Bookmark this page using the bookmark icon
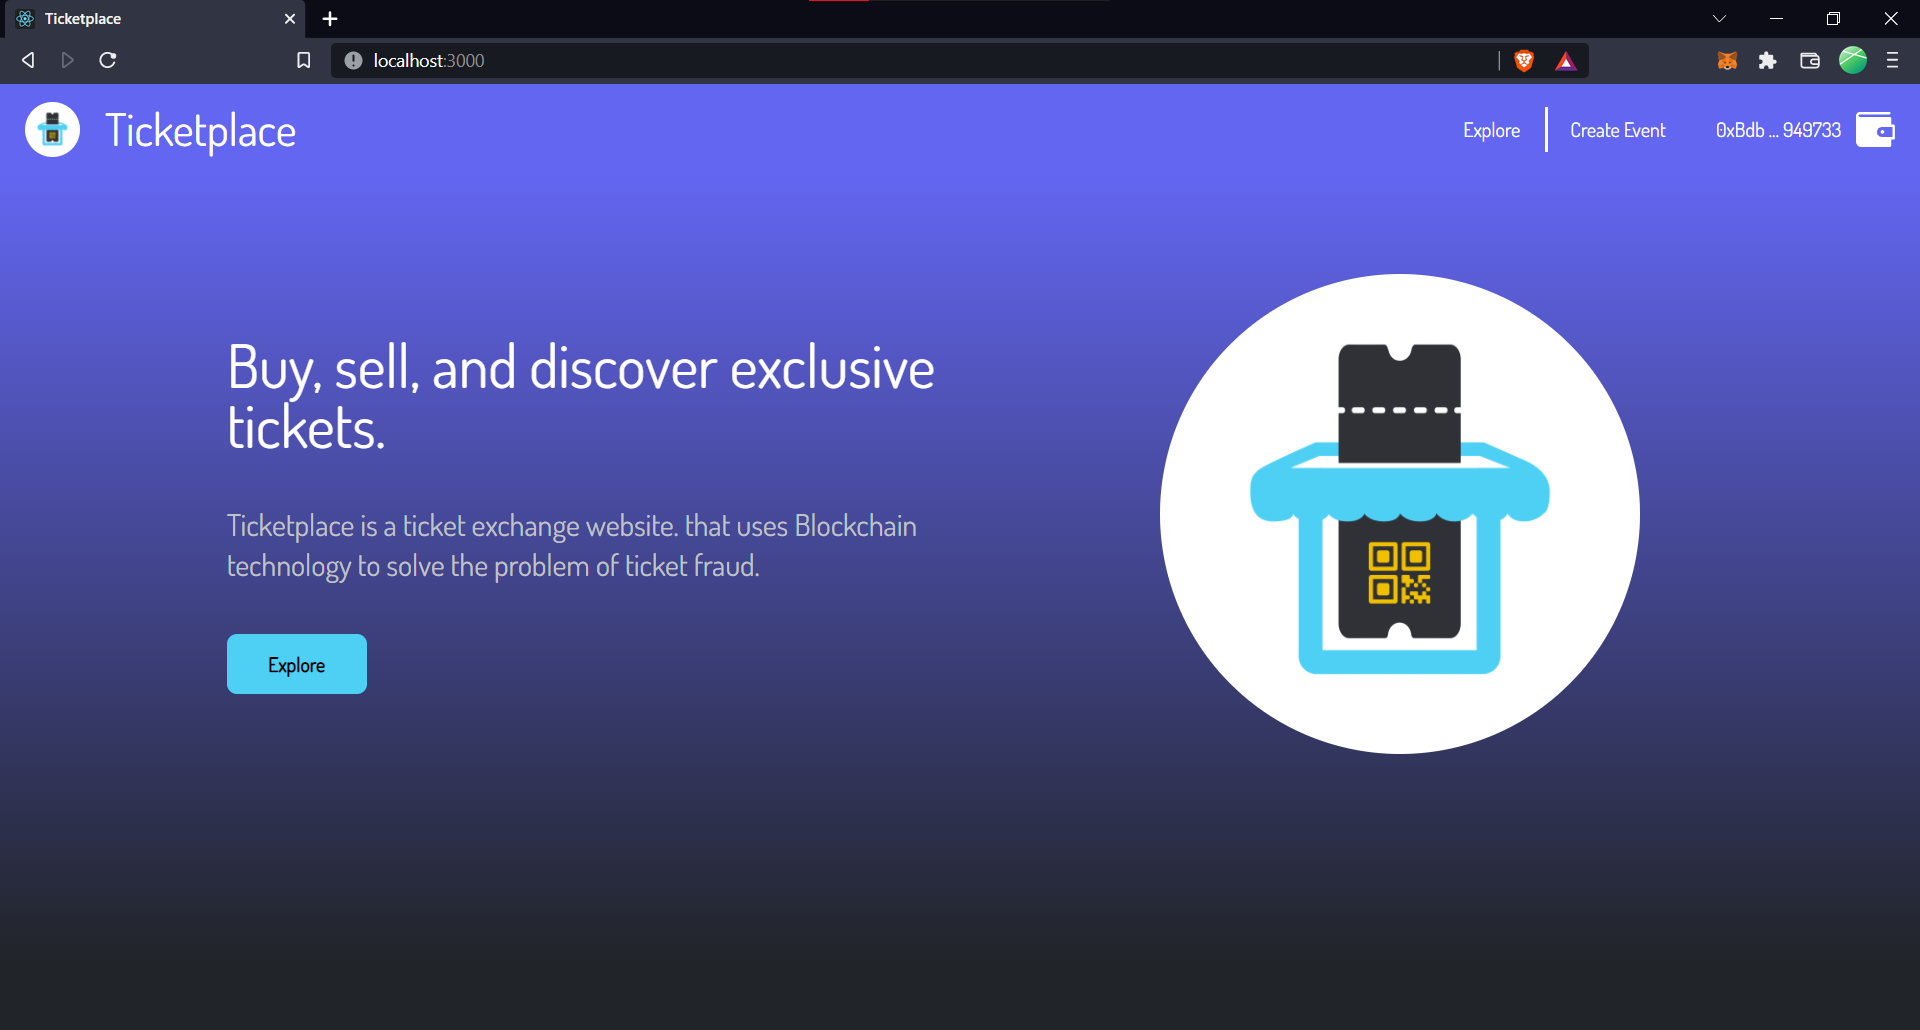This screenshot has width=1920, height=1030. click(304, 60)
